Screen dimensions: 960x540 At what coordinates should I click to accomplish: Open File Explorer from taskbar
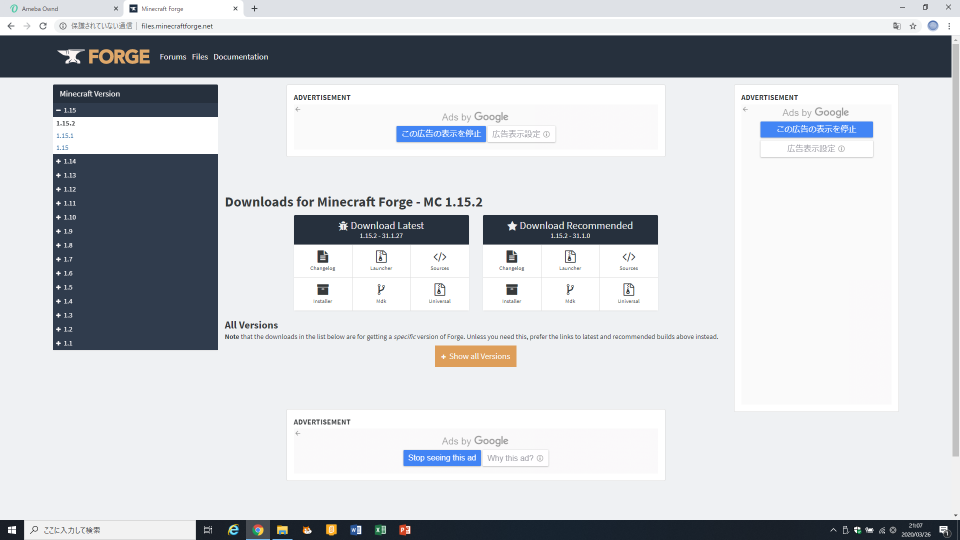pyautogui.click(x=282, y=530)
